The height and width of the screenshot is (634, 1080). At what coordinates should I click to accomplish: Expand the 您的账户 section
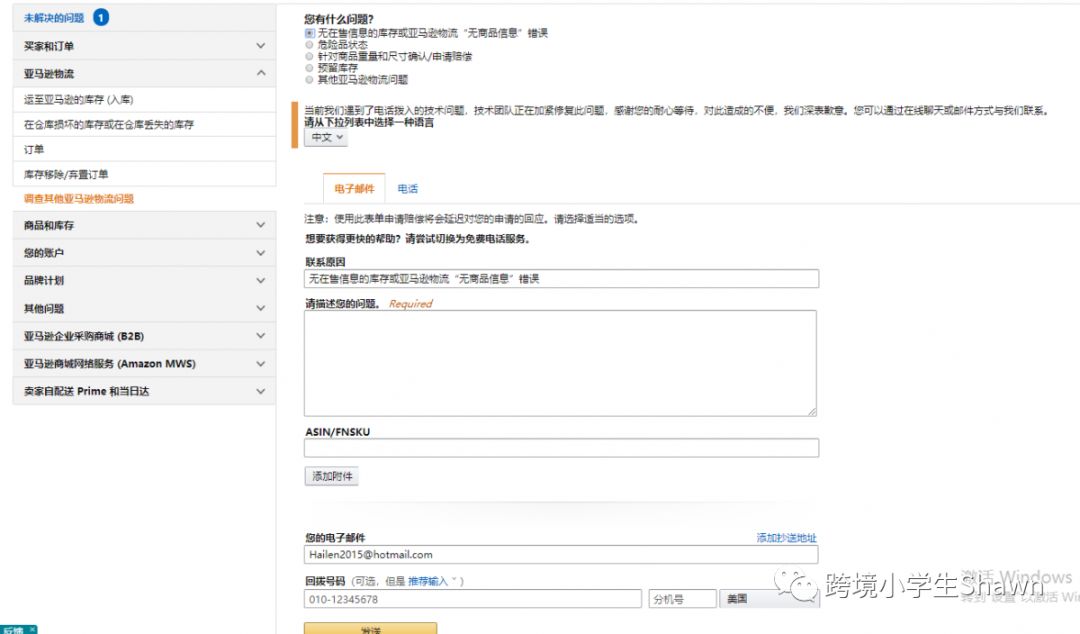coord(144,252)
